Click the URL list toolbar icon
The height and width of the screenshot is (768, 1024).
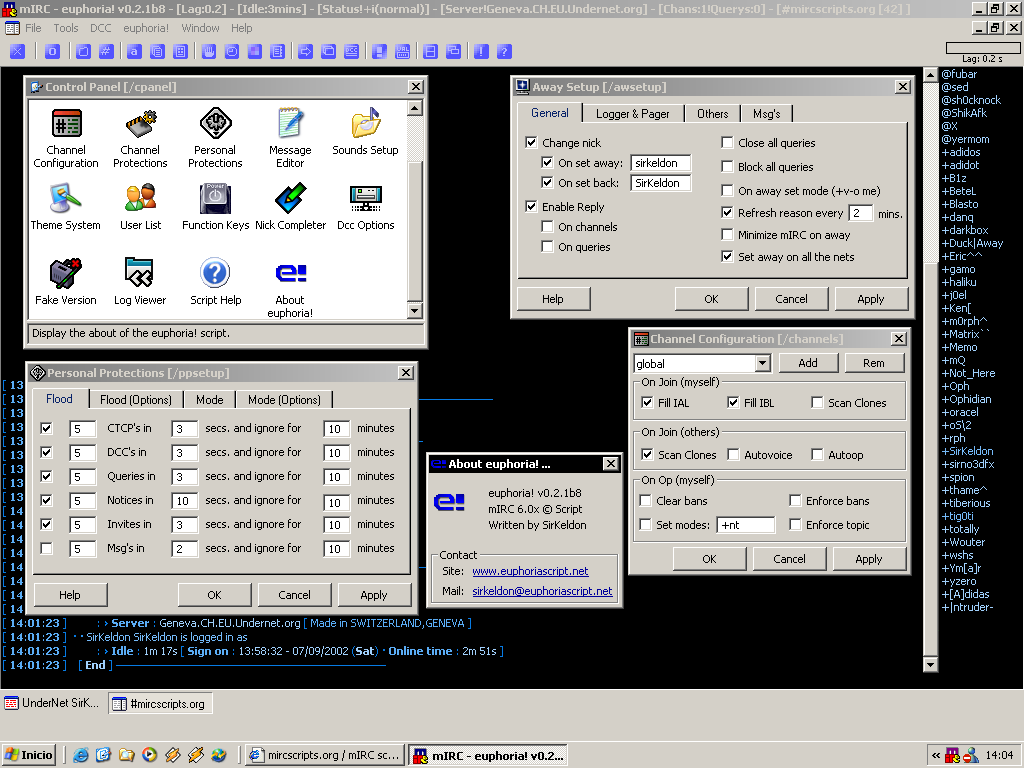tap(403, 52)
